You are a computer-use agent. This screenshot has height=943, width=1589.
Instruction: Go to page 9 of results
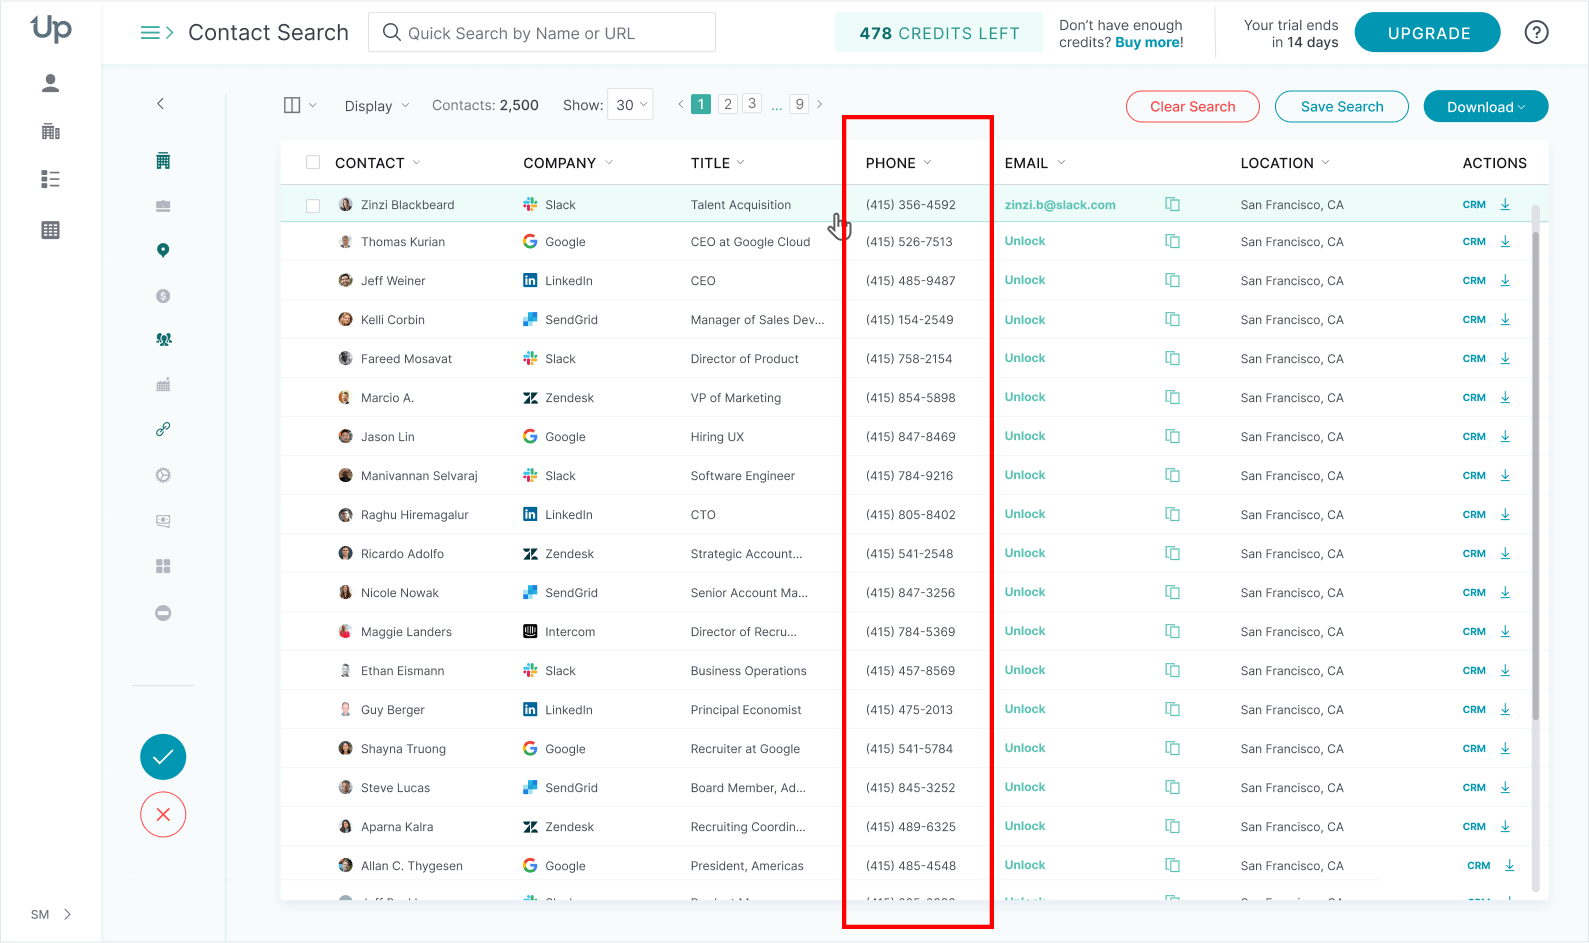(x=799, y=104)
